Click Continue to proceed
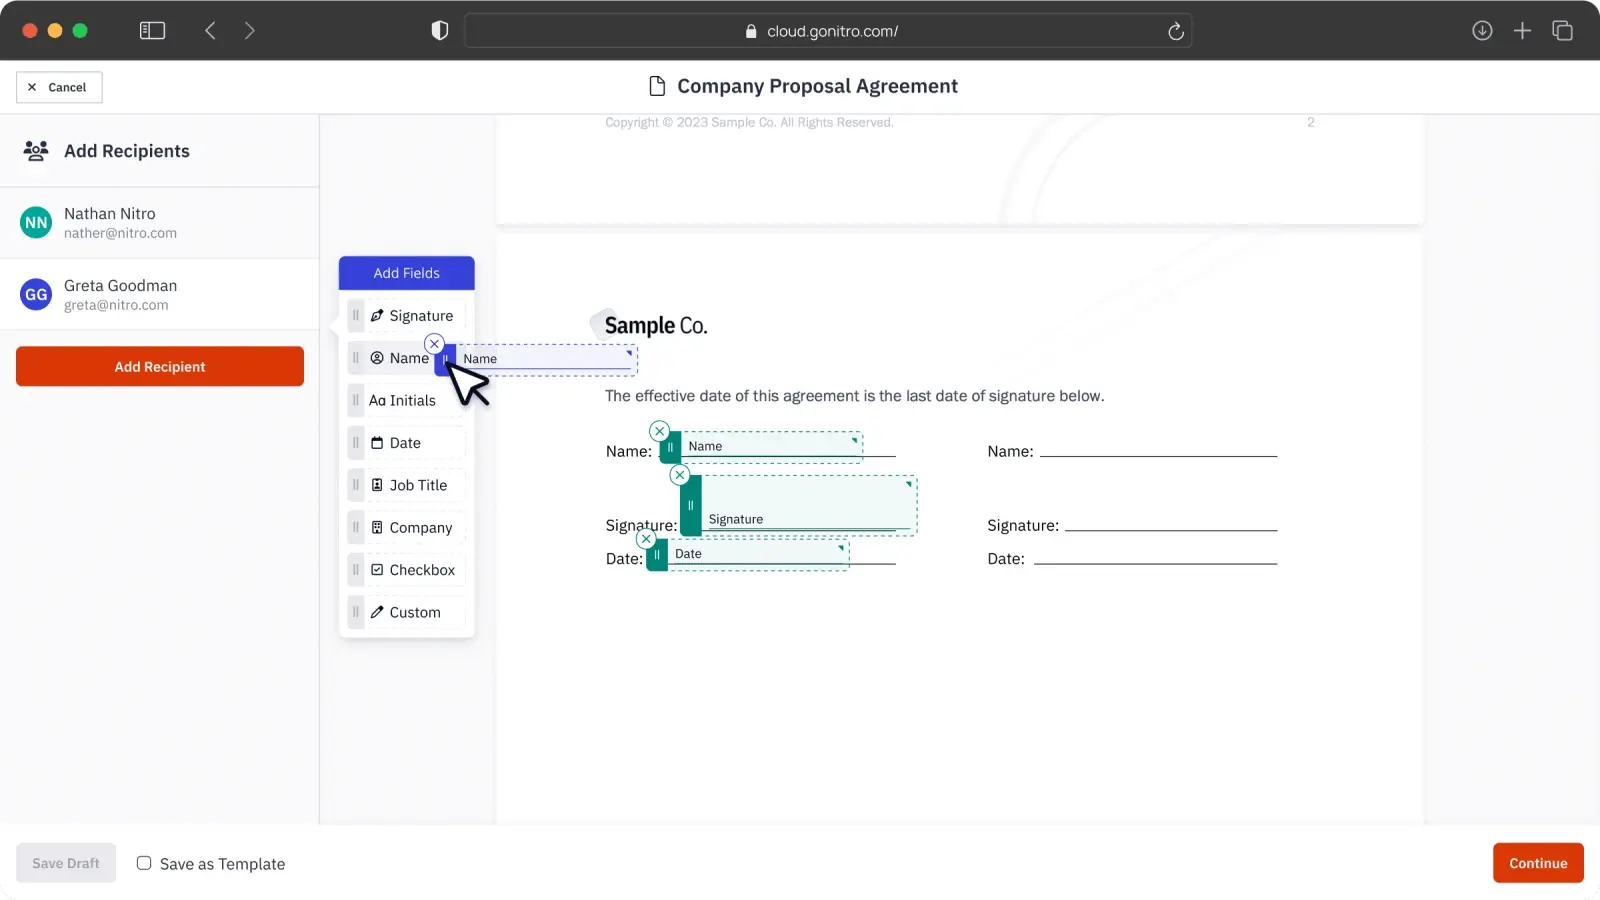This screenshot has width=1600, height=900. [x=1537, y=862]
